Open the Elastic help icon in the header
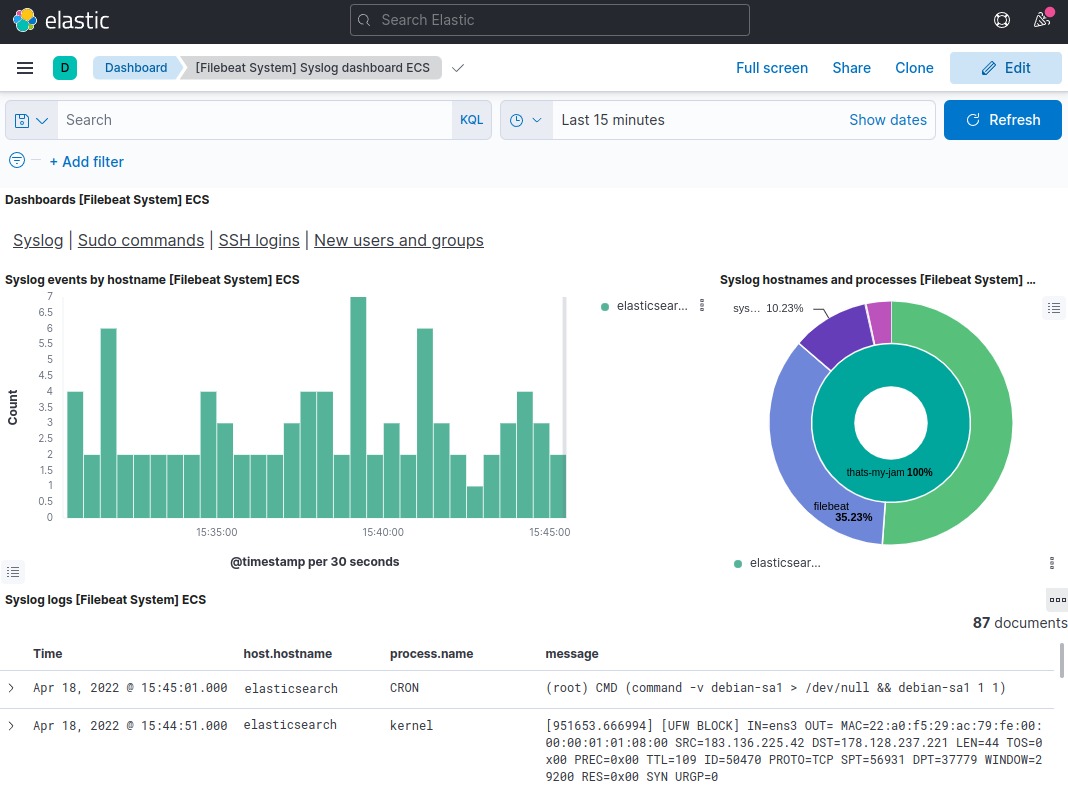The image size is (1068, 794). (1002, 20)
